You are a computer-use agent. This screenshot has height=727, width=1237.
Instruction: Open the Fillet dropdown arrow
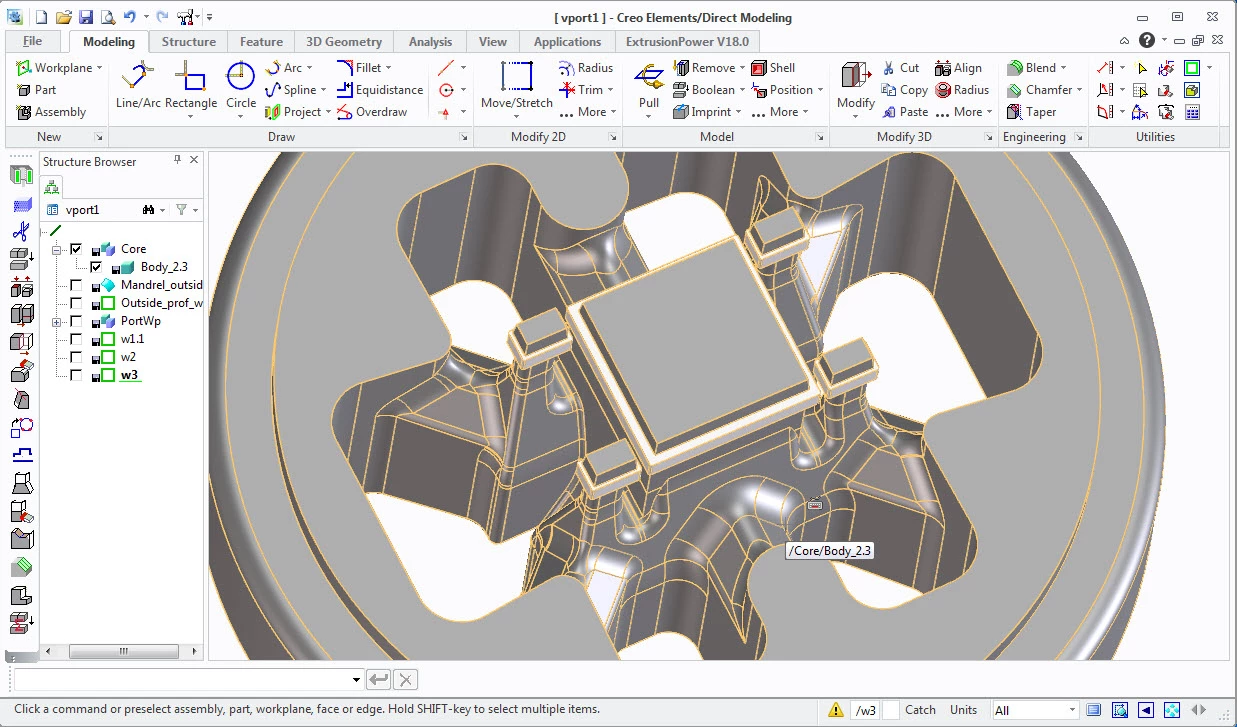click(x=390, y=68)
